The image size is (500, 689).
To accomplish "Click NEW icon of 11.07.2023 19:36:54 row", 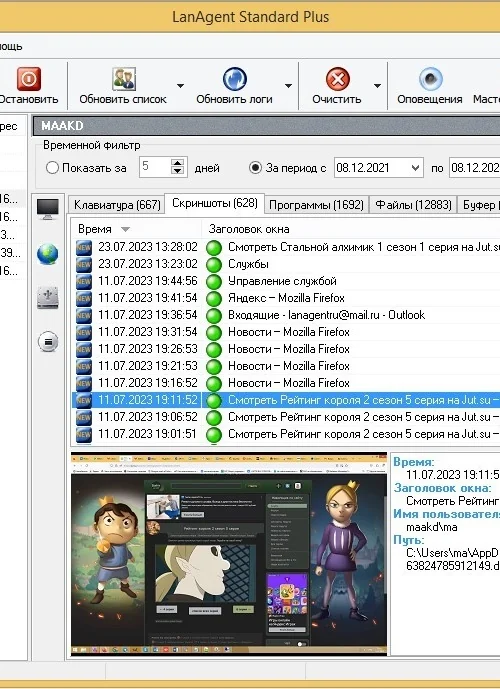I will click(83, 315).
